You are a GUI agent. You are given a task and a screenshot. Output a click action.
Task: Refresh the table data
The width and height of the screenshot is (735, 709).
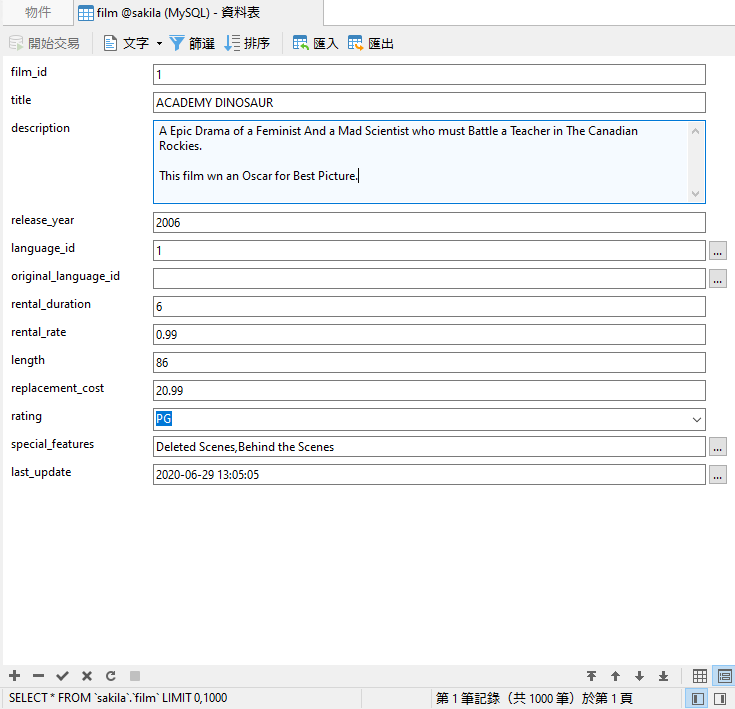tap(111, 676)
